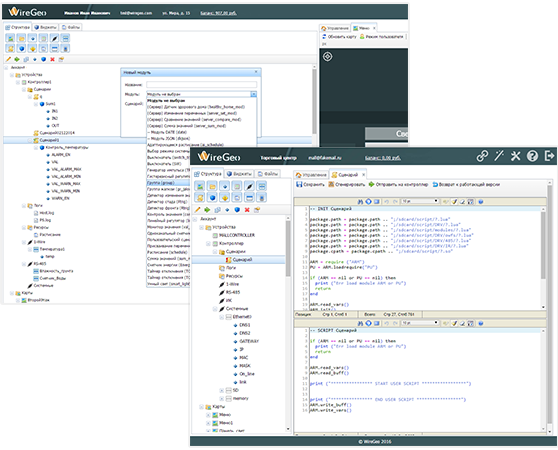Click the copy pages icon in front window tree toolbar
558x450 pixels.
[x=217, y=210]
